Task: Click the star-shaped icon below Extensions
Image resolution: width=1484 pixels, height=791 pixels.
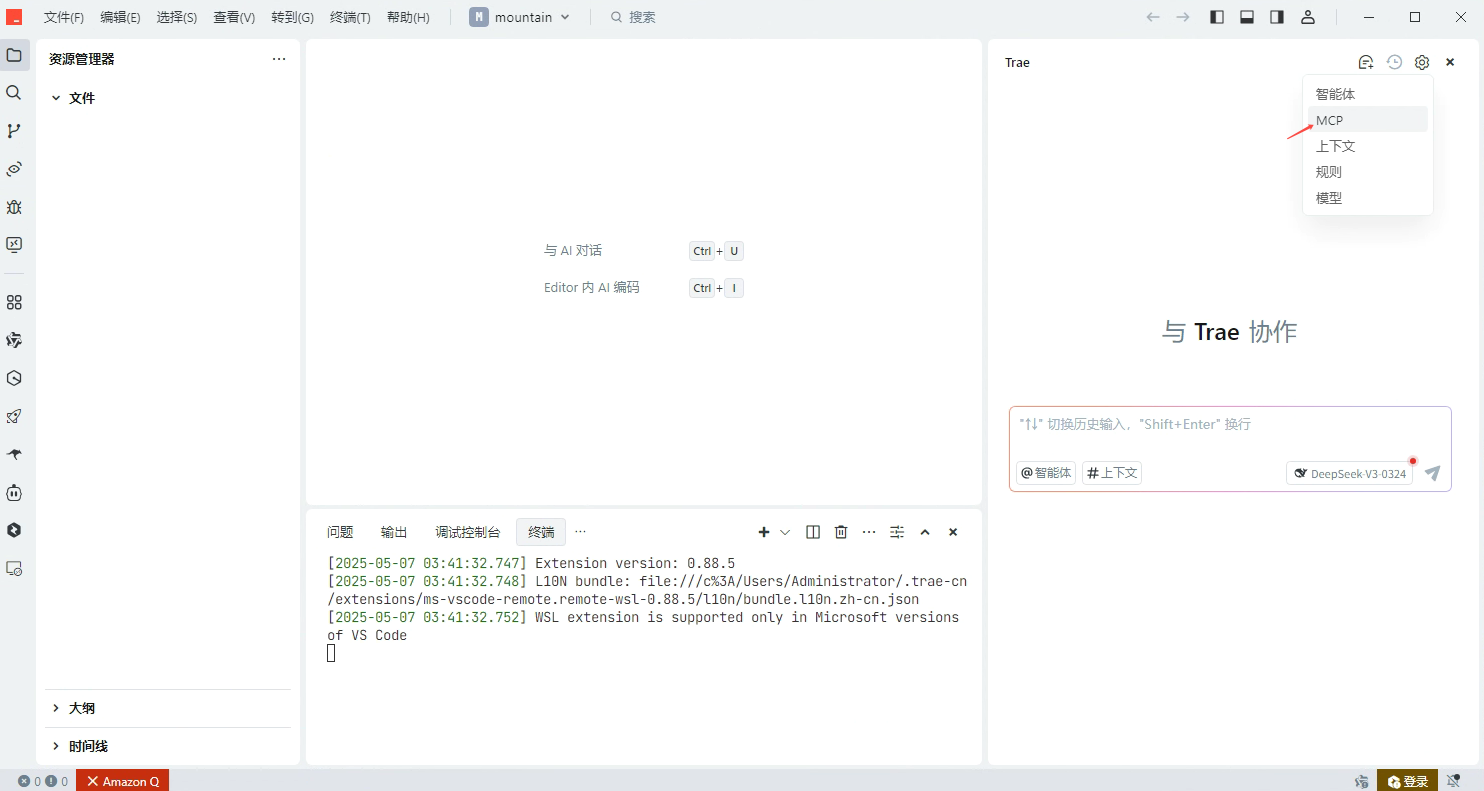Action: coord(14,340)
